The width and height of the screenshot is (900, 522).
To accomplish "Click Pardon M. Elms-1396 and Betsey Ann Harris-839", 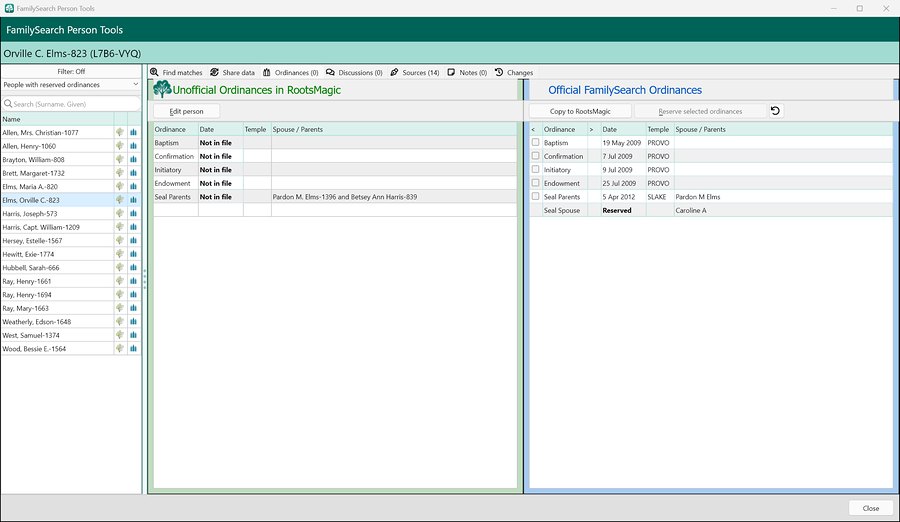I will point(345,197).
